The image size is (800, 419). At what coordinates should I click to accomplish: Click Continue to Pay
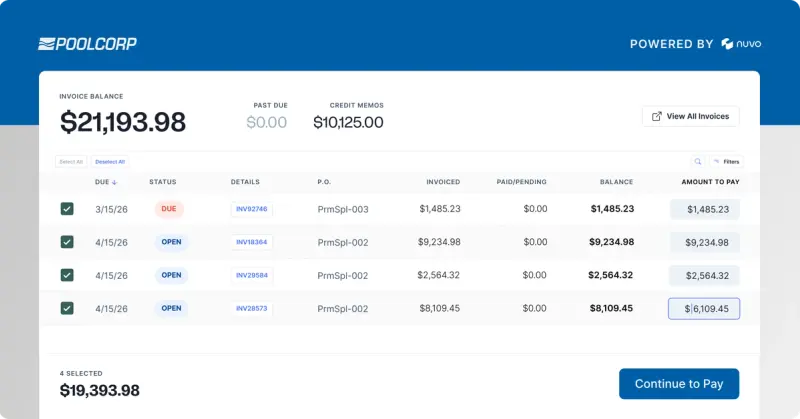coord(679,384)
